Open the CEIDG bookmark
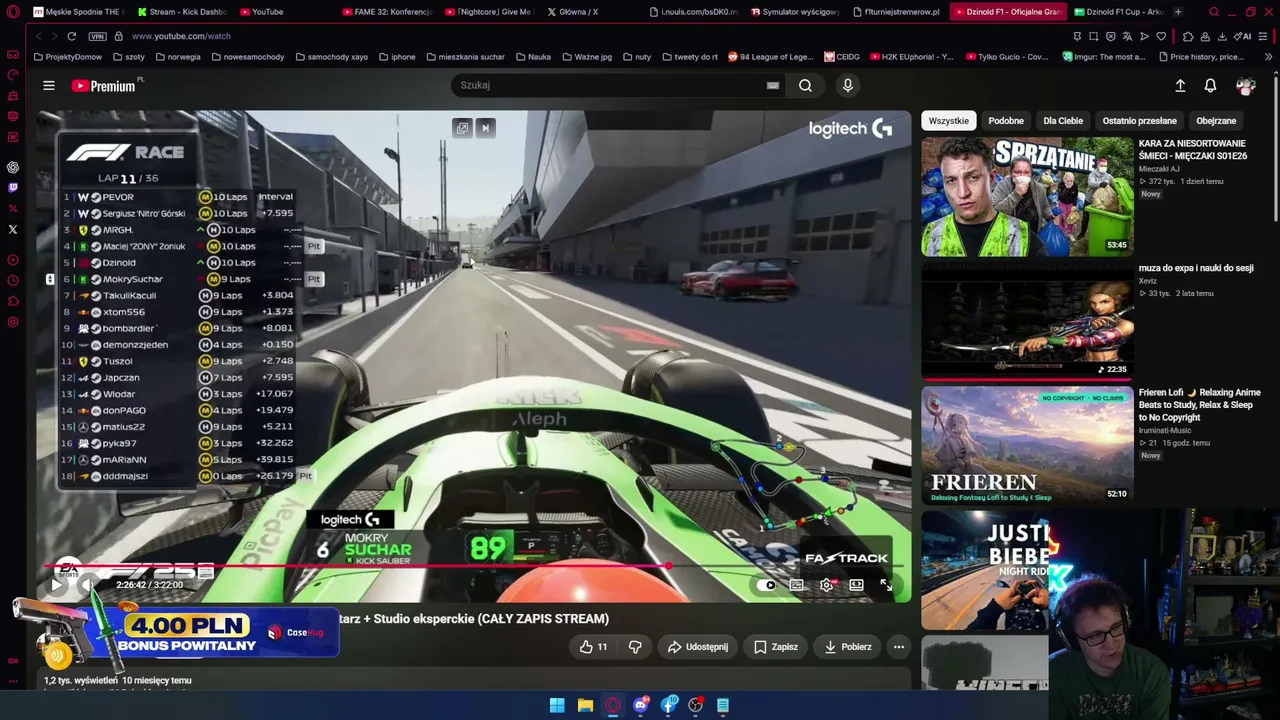The width and height of the screenshot is (1280, 720). [x=842, y=57]
